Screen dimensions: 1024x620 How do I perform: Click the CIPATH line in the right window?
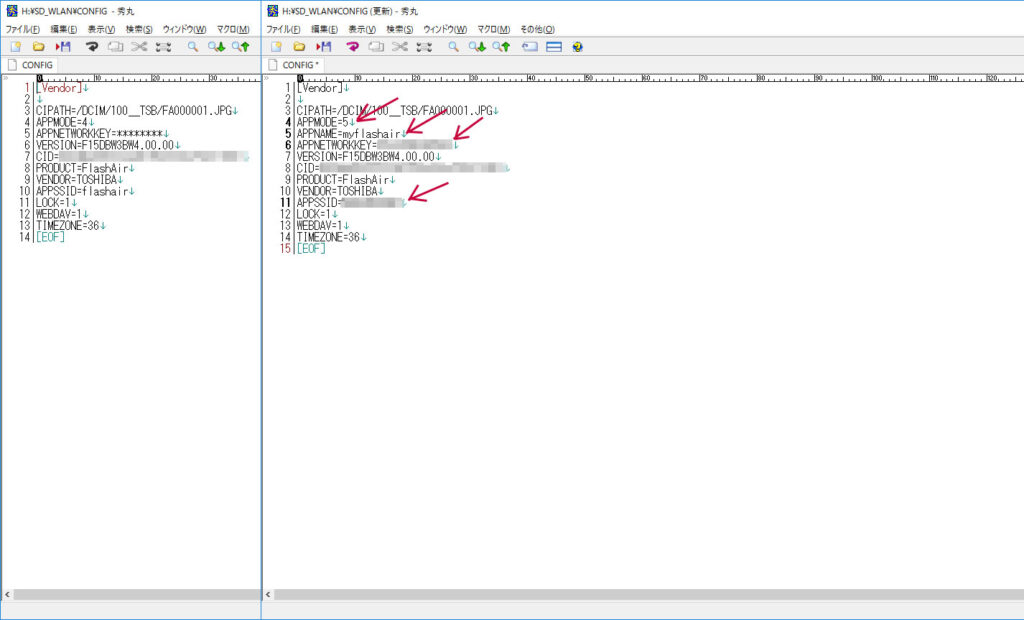394,111
